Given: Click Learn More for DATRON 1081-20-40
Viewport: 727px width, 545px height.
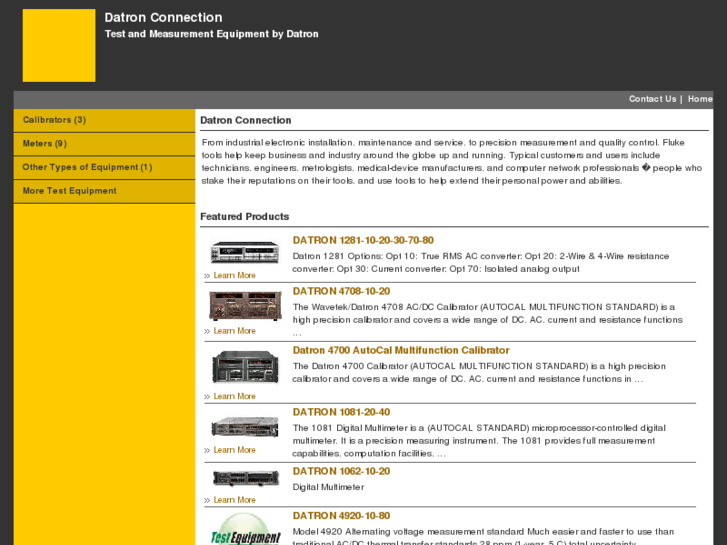Looking at the screenshot, I should coord(234,450).
